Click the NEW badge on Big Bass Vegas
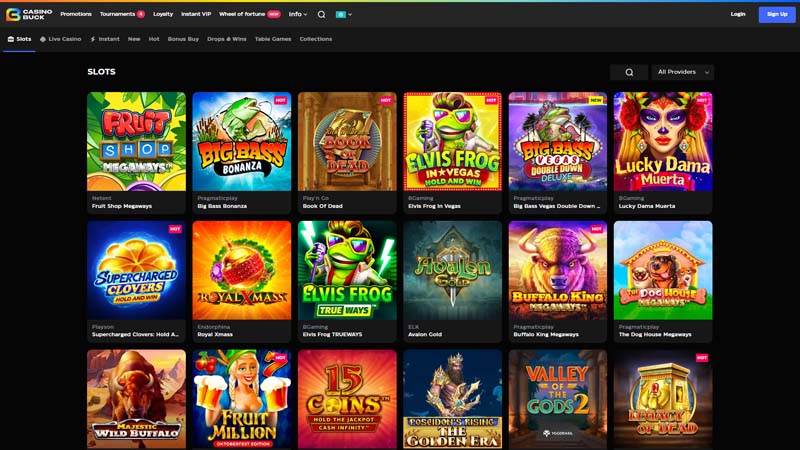This screenshot has height=450, width=800. (x=596, y=101)
